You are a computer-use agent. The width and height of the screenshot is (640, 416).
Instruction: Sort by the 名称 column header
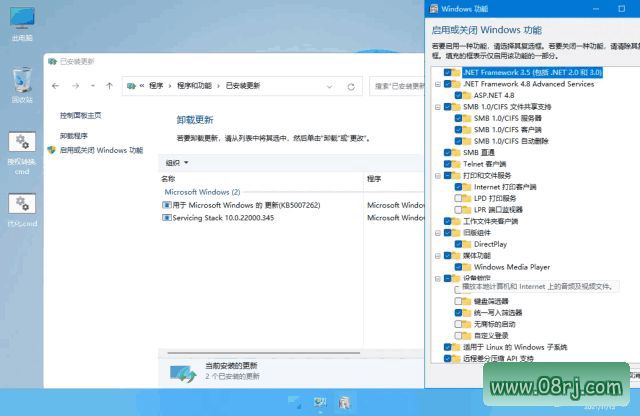tap(168, 179)
